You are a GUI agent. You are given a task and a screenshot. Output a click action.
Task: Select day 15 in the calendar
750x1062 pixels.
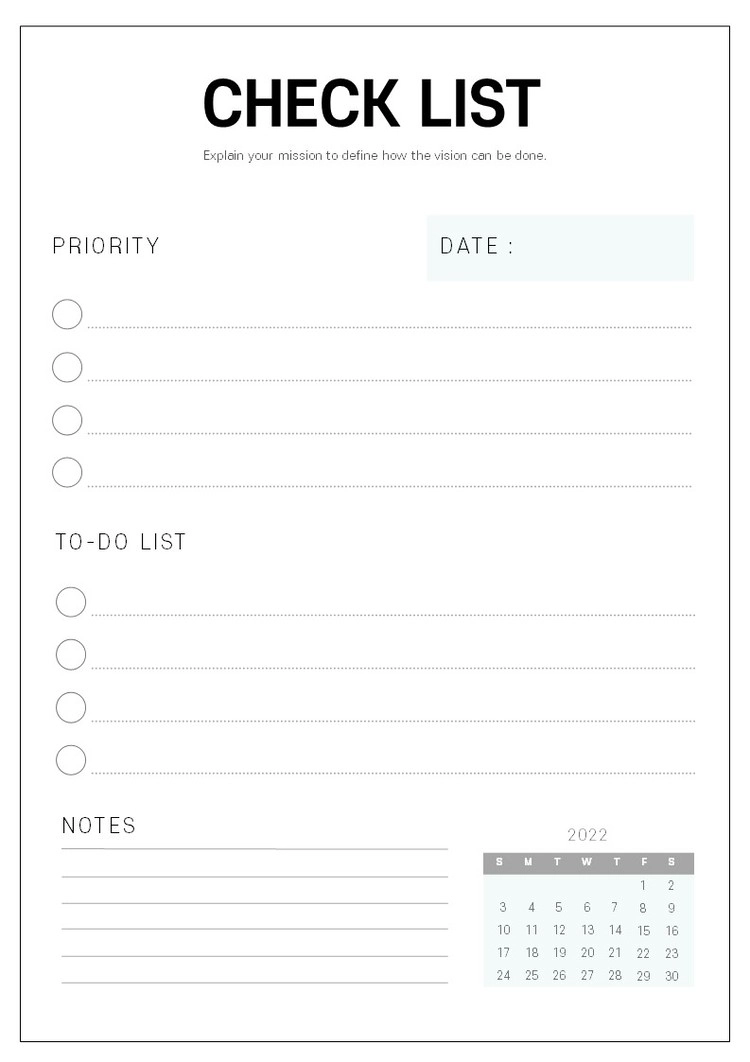click(644, 931)
